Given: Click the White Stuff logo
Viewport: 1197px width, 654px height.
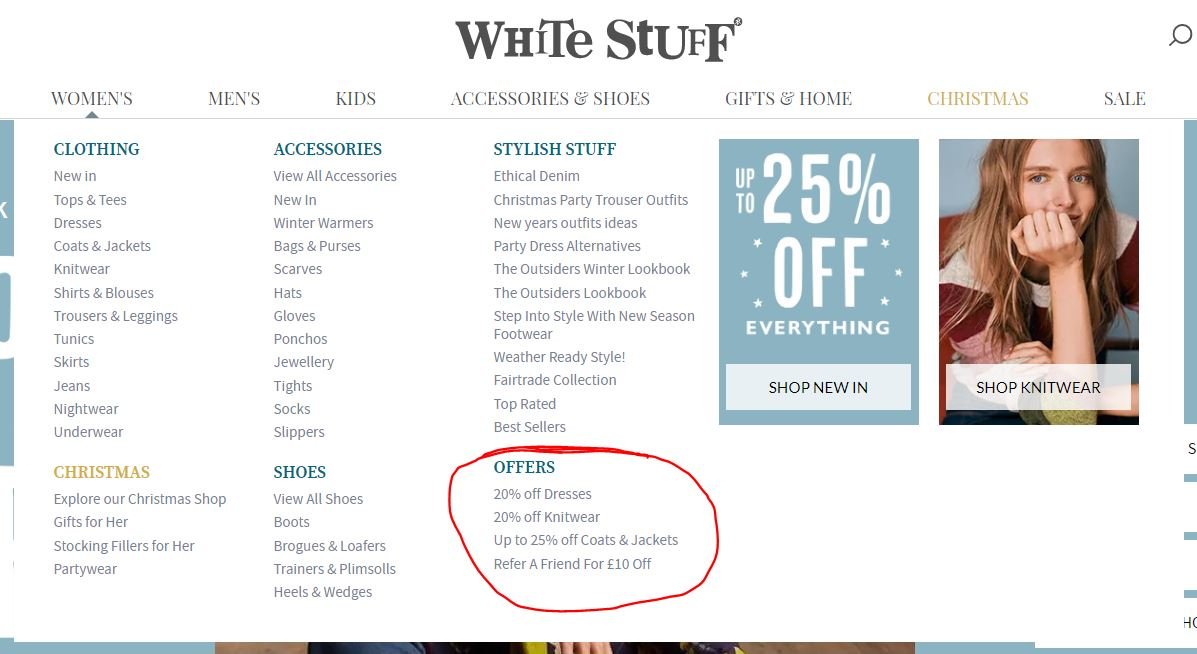Looking at the screenshot, I should tap(598, 40).
